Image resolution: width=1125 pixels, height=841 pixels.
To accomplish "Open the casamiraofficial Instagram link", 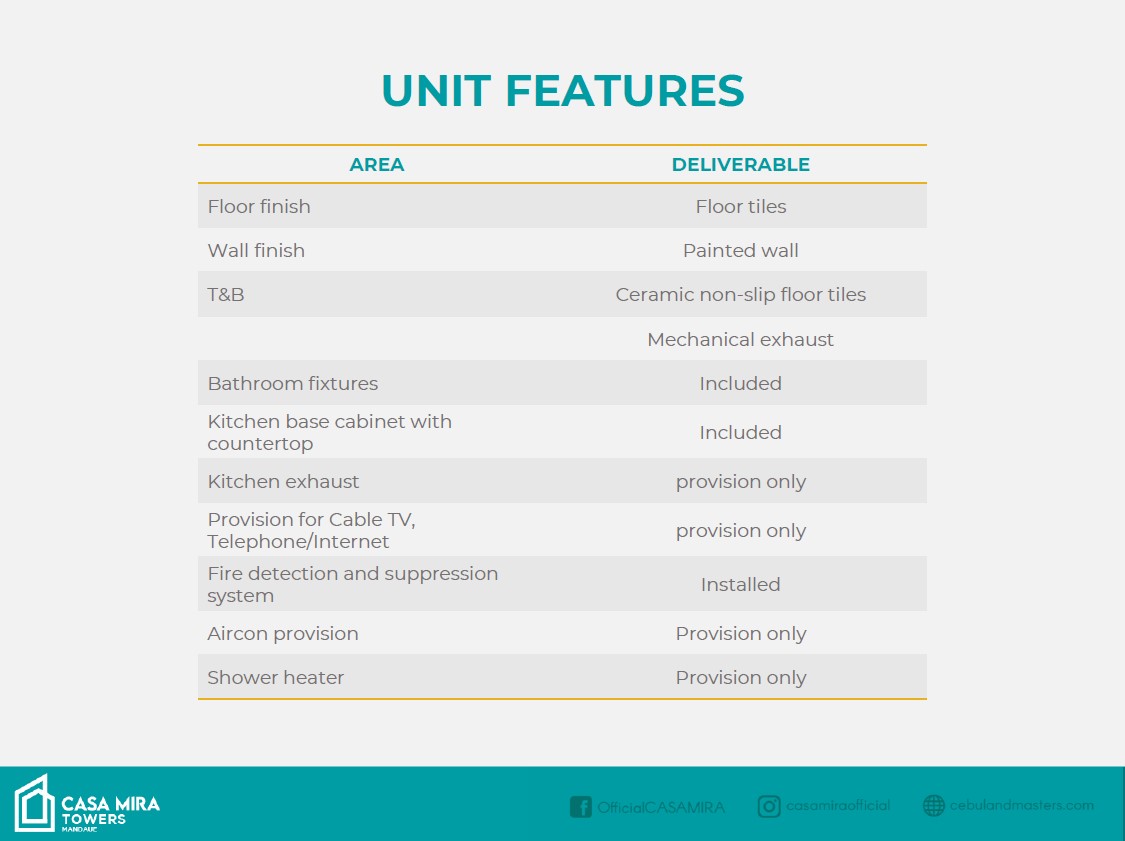I will point(838,806).
